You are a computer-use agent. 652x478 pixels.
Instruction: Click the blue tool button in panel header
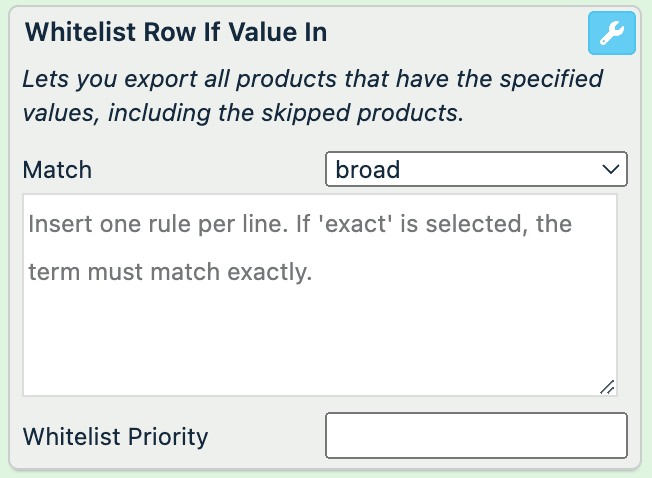(611, 35)
